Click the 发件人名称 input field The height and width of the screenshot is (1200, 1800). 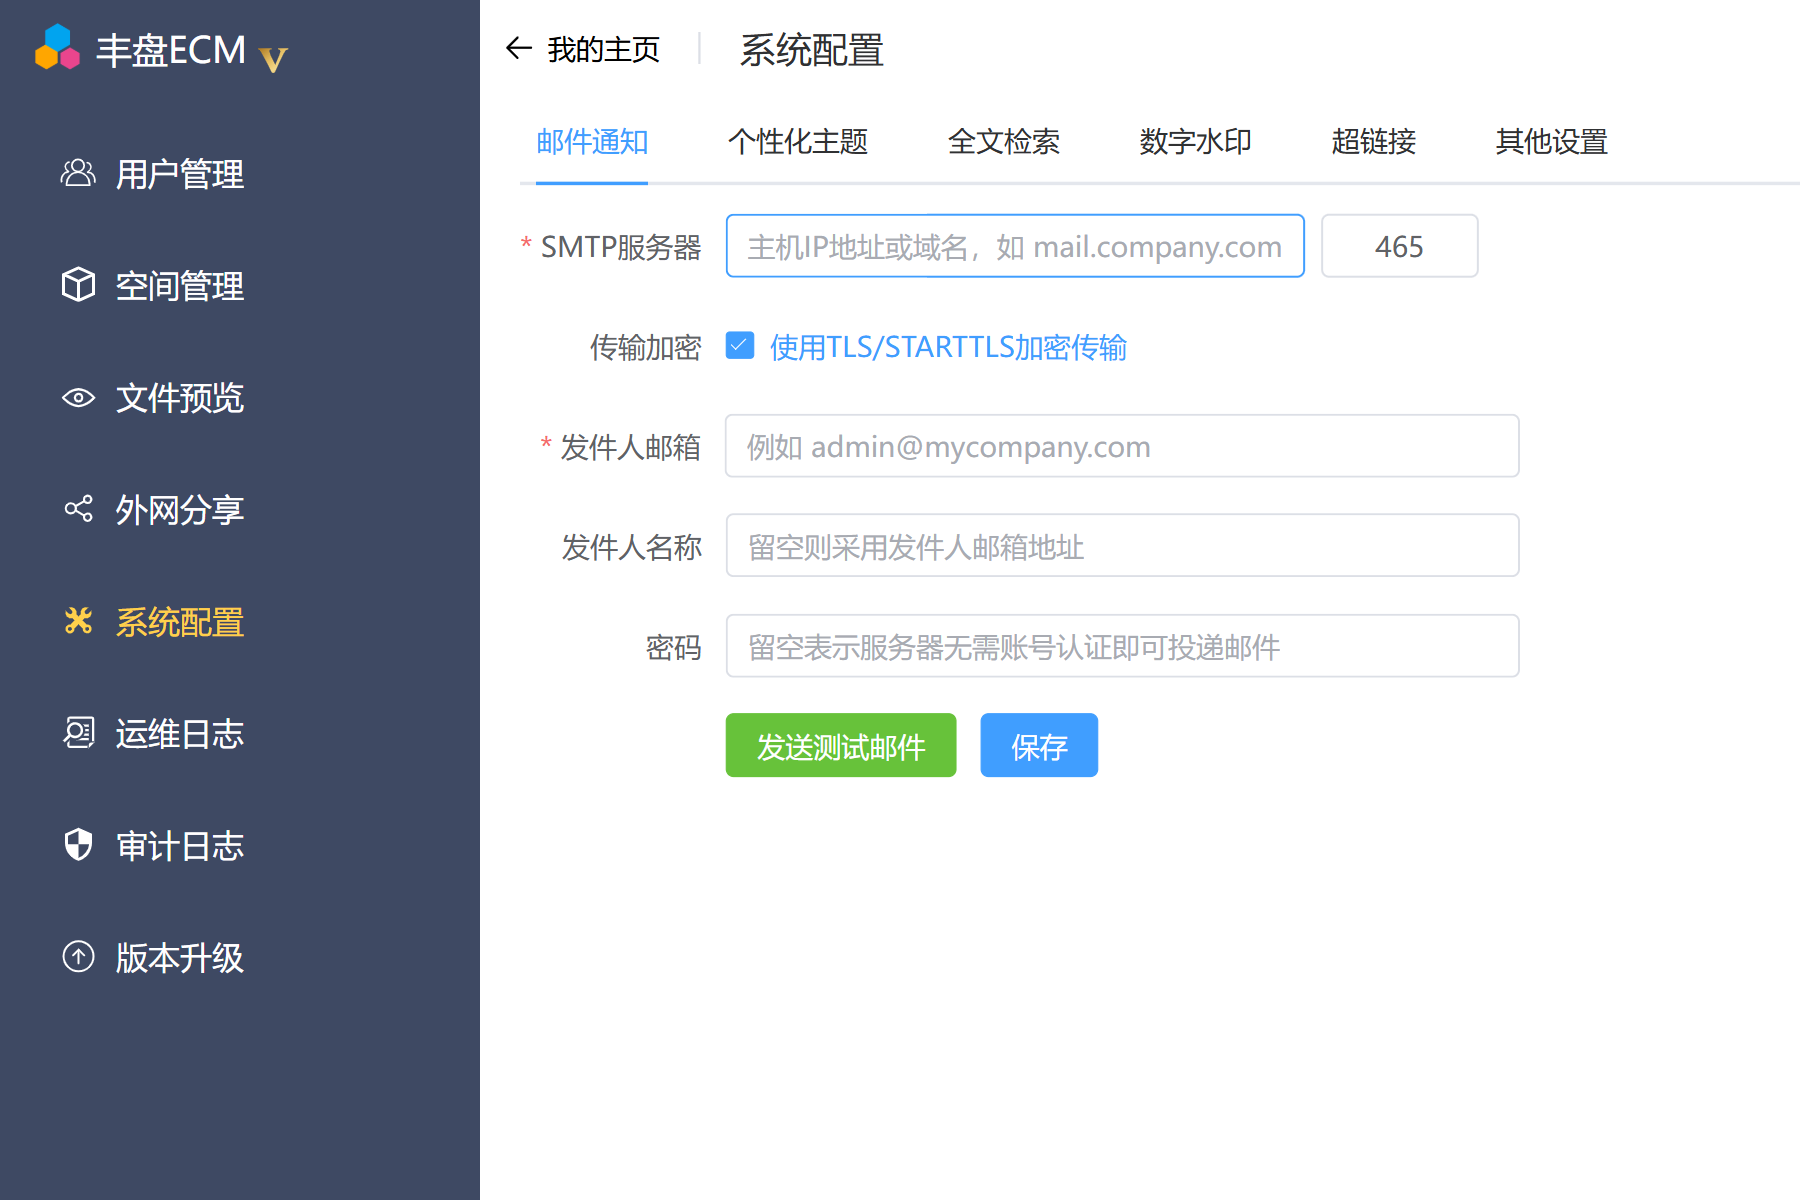point(1122,546)
